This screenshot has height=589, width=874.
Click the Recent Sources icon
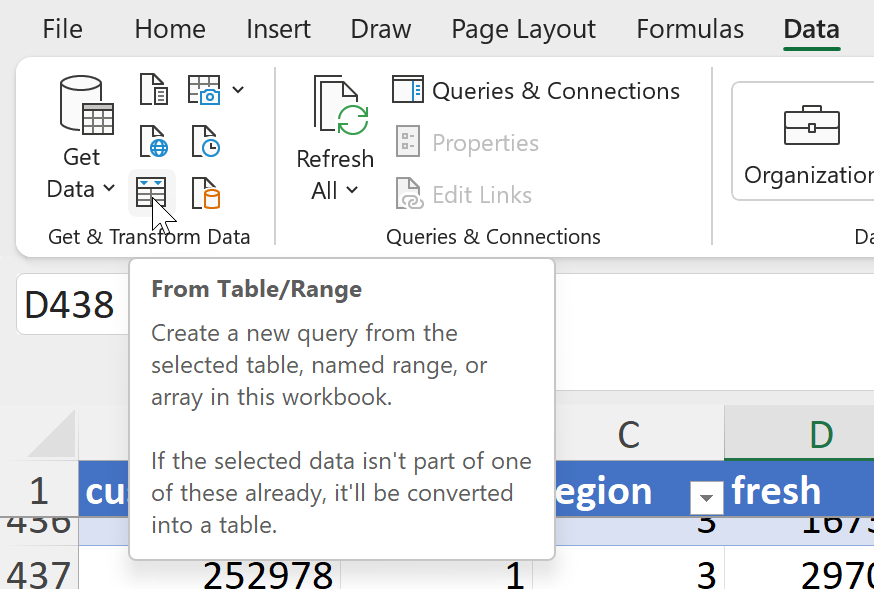click(206, 141)
